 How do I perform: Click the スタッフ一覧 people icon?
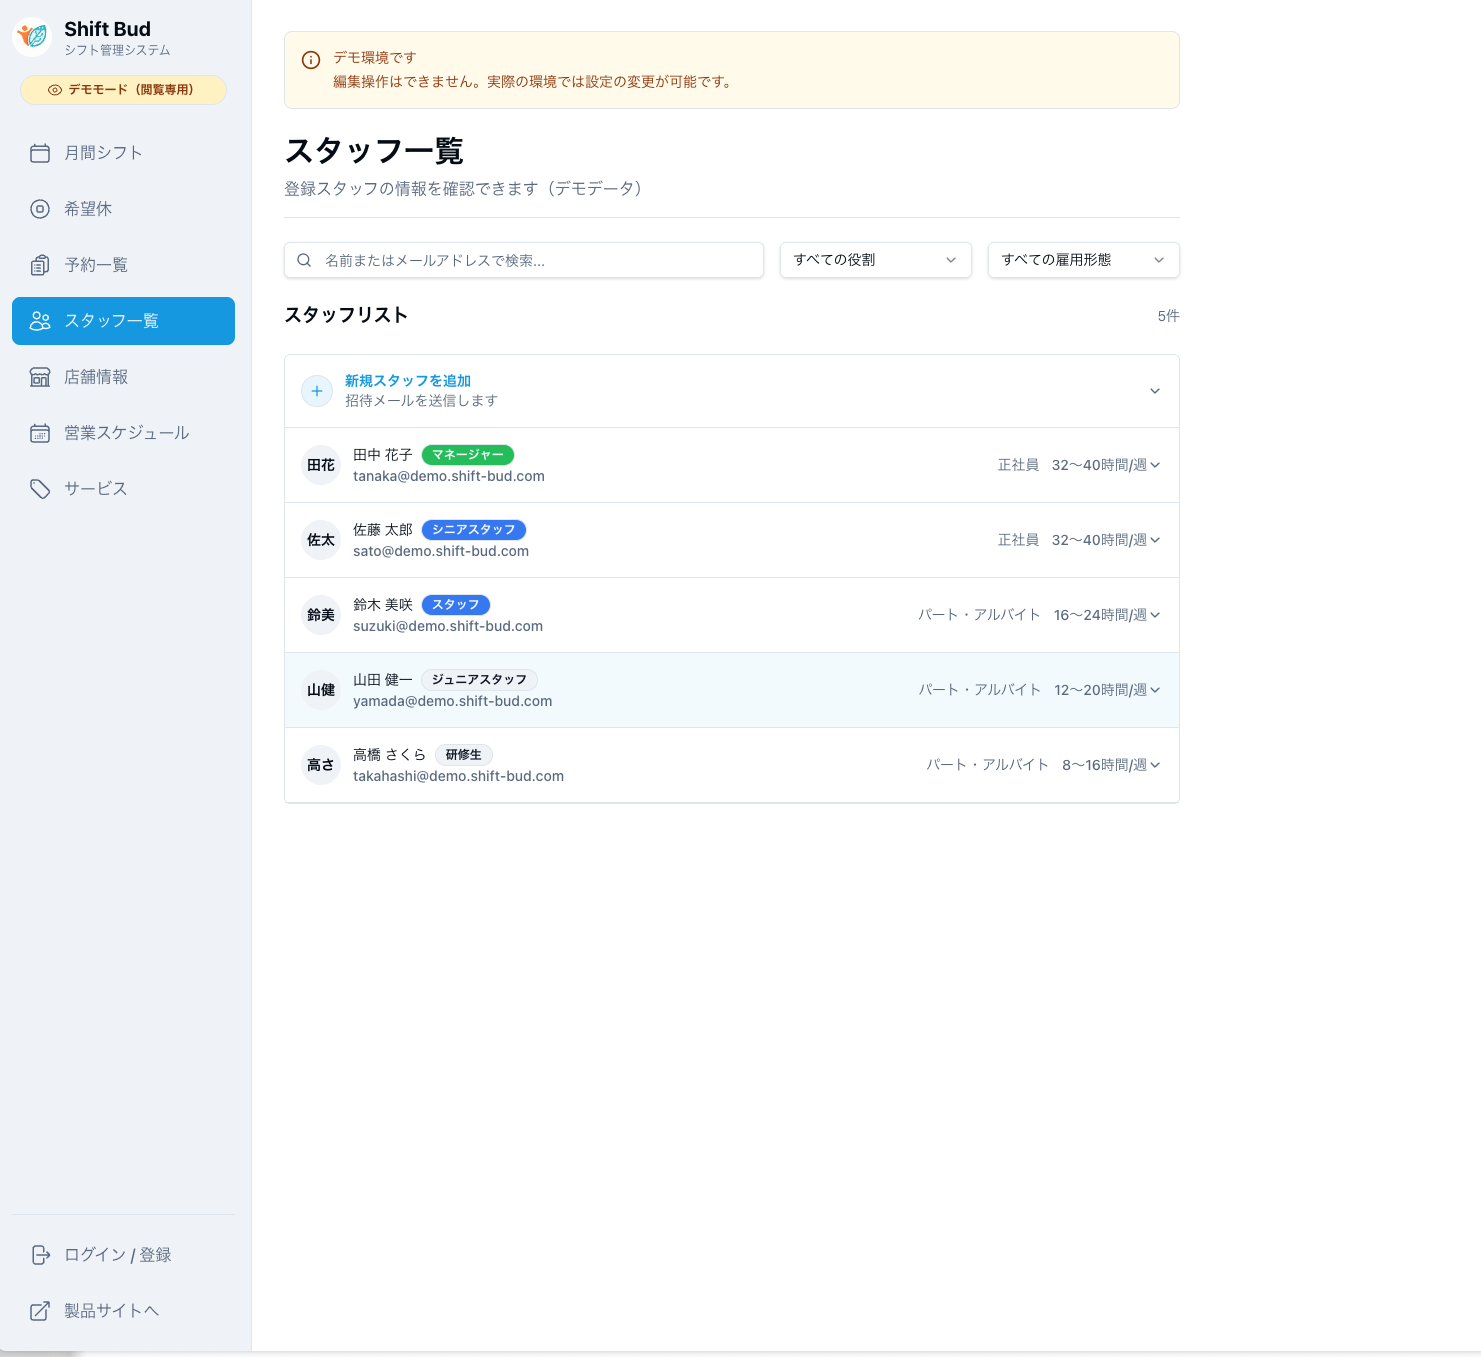tap(40, 321)
